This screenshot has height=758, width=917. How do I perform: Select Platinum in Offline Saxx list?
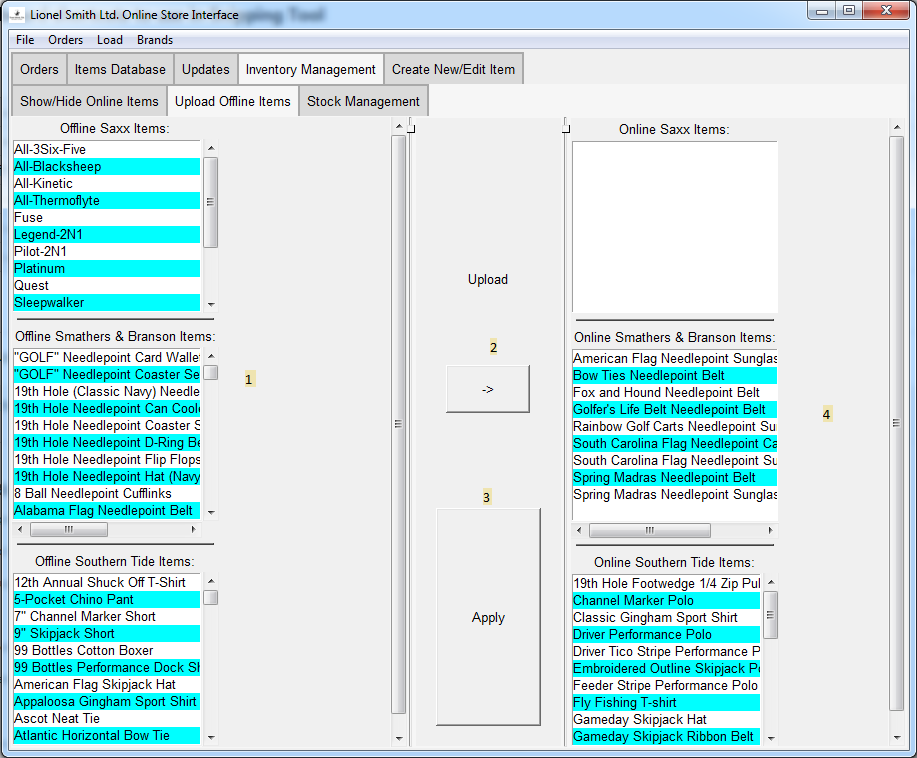106,268
